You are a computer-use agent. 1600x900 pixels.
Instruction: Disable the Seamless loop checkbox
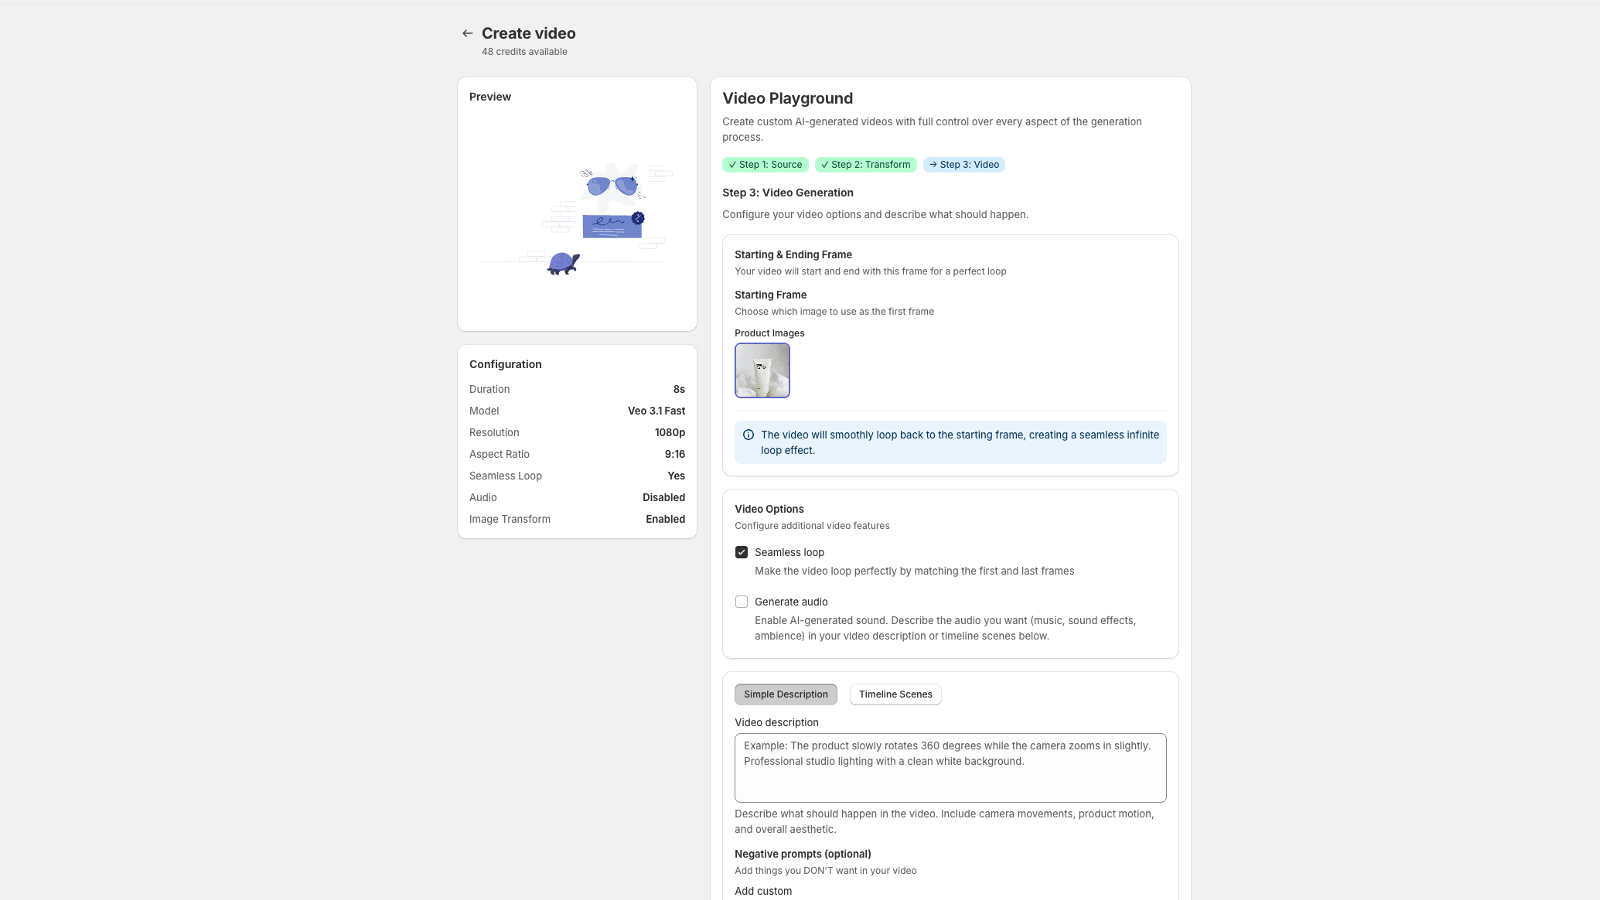[x=742, y=551]
